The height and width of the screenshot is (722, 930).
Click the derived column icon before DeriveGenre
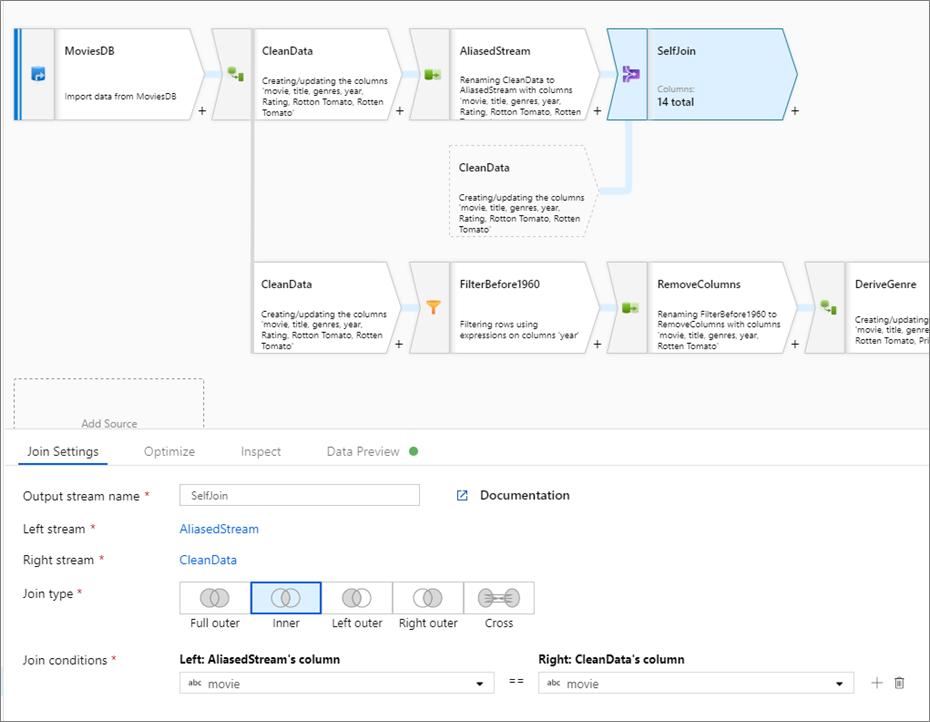click(x=827, y=308)
